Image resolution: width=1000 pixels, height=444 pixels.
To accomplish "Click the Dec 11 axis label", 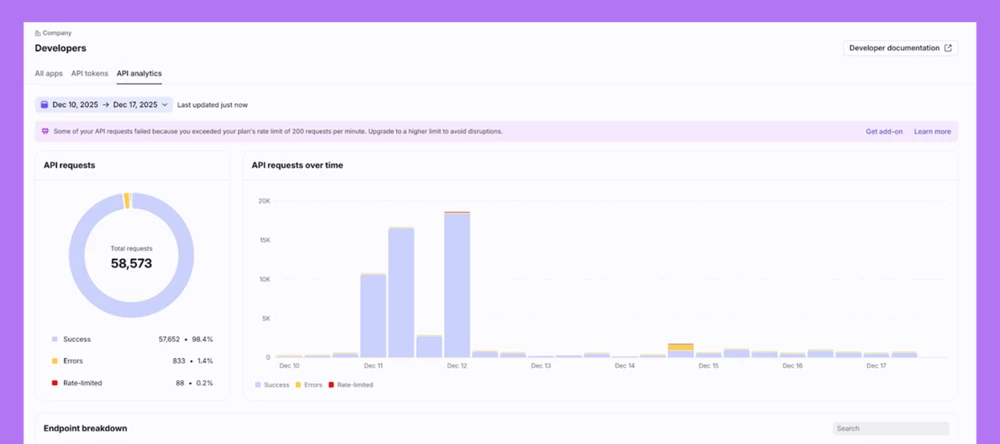I will point(373,366).
